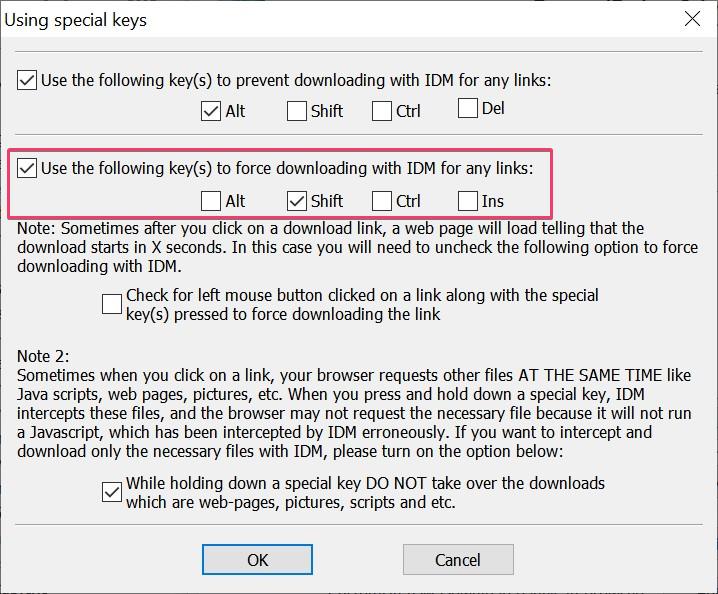This screenshot has width=718, height=594.
Task: Toggle the prevent downloading with IDM checkbox
Action: [x=27, y=80]
